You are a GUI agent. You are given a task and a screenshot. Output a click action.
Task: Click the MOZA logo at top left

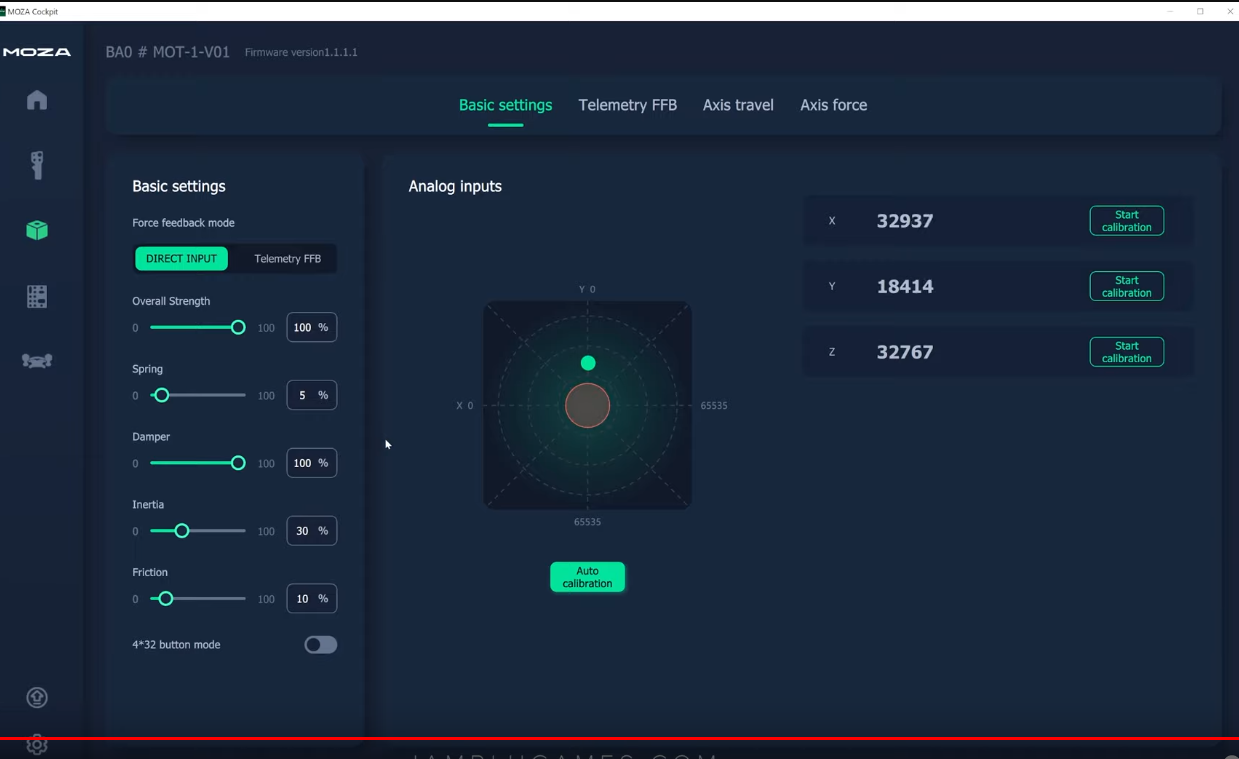pyautogui.click(x=38, y=51)
